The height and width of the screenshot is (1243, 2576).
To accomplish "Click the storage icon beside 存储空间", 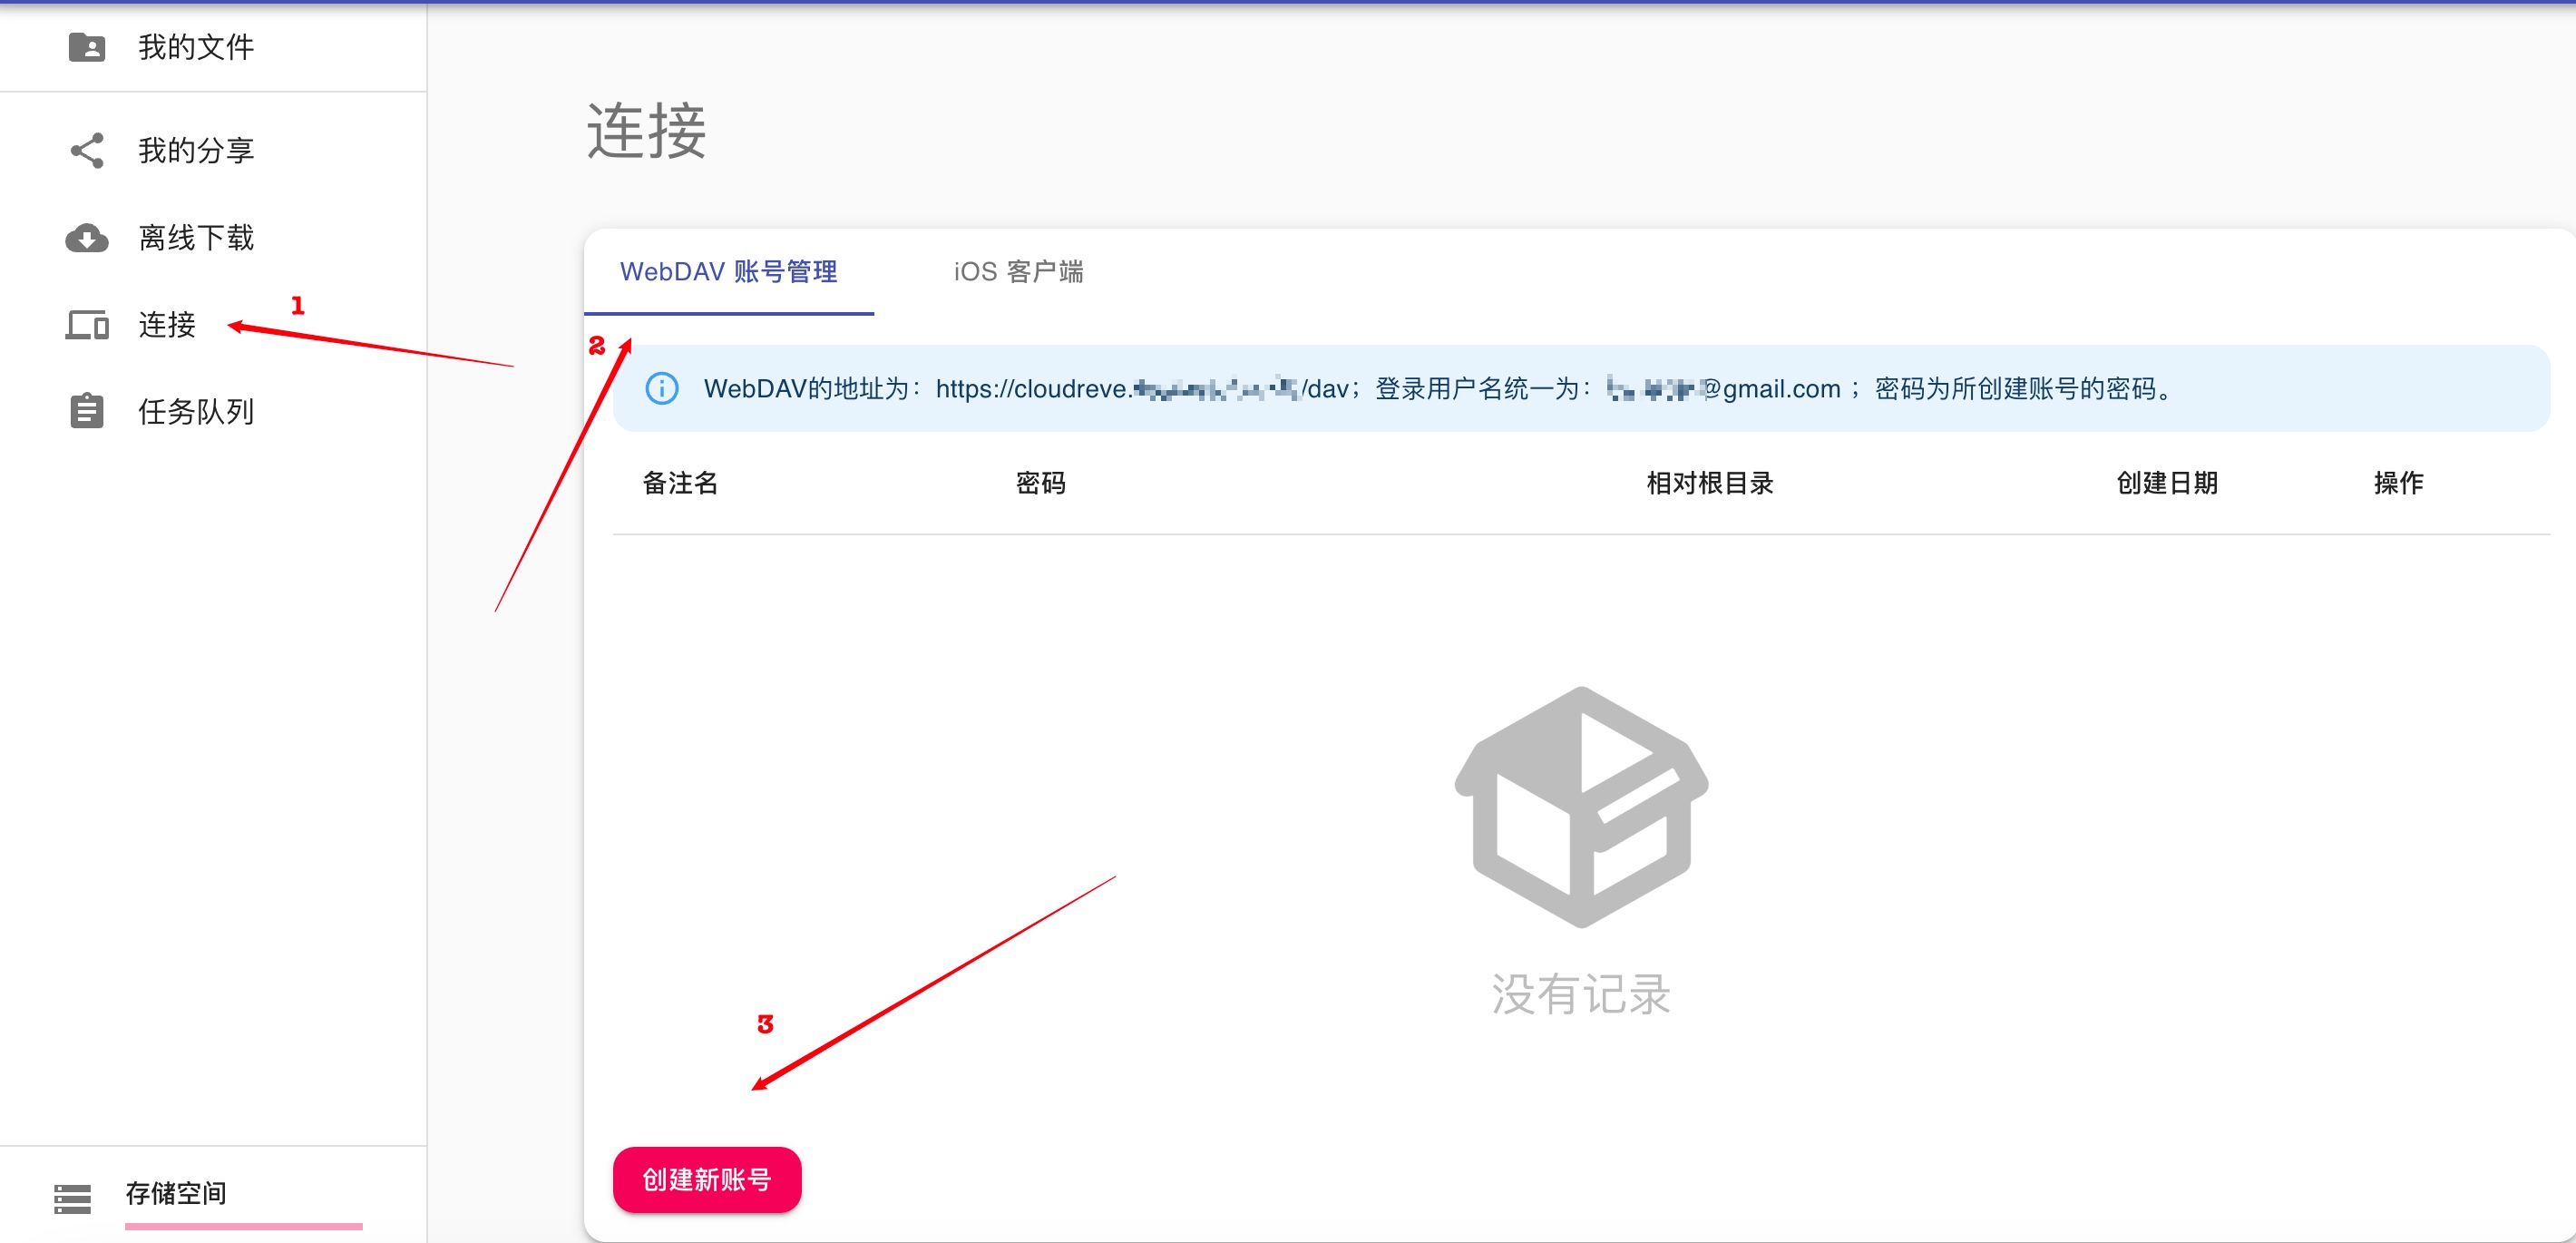I will click(x=72, y=1198).
